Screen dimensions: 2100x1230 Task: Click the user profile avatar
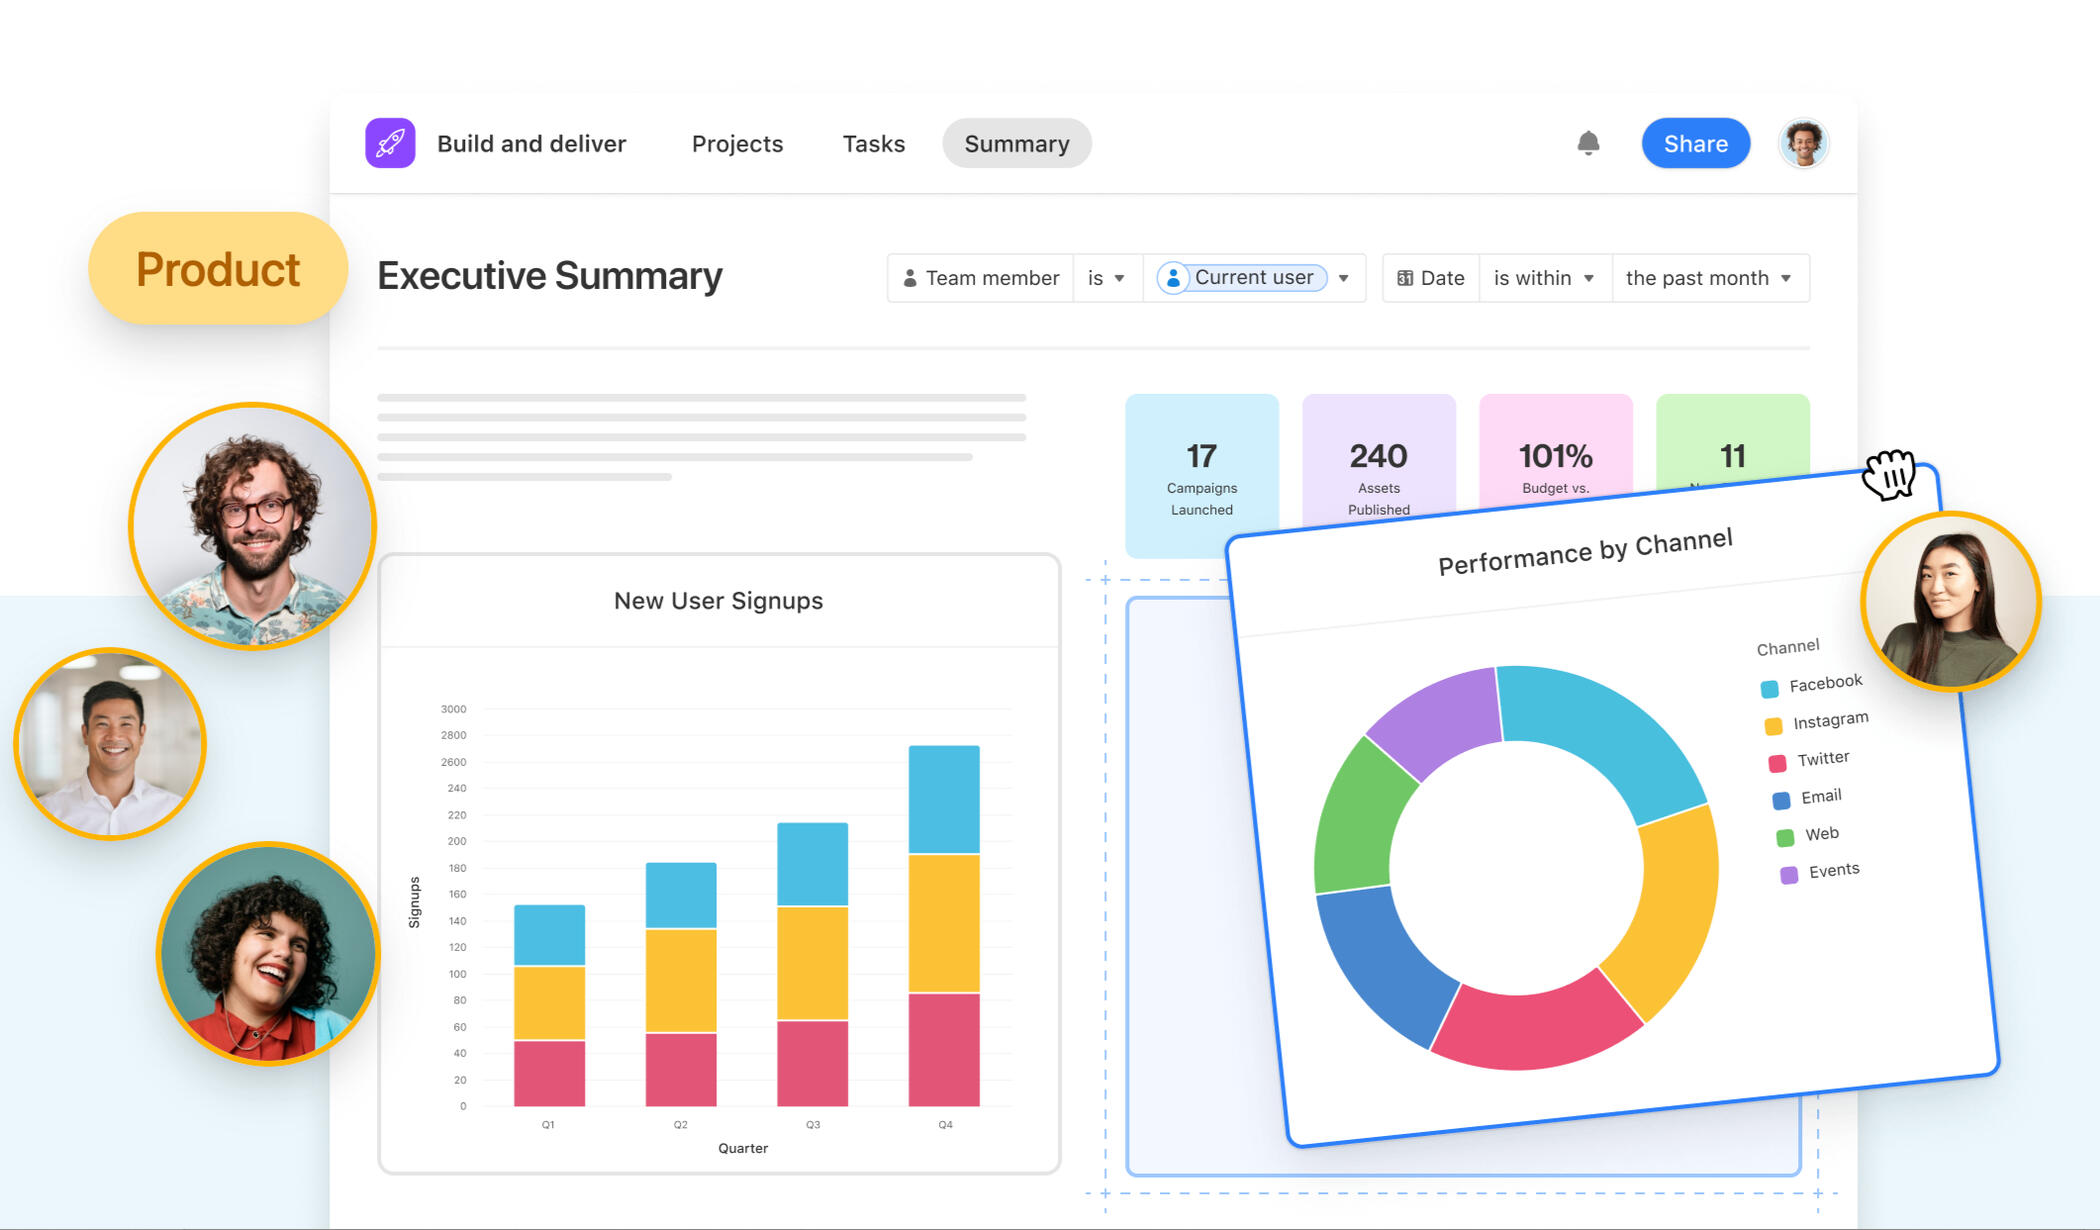tap(1803, 143)
